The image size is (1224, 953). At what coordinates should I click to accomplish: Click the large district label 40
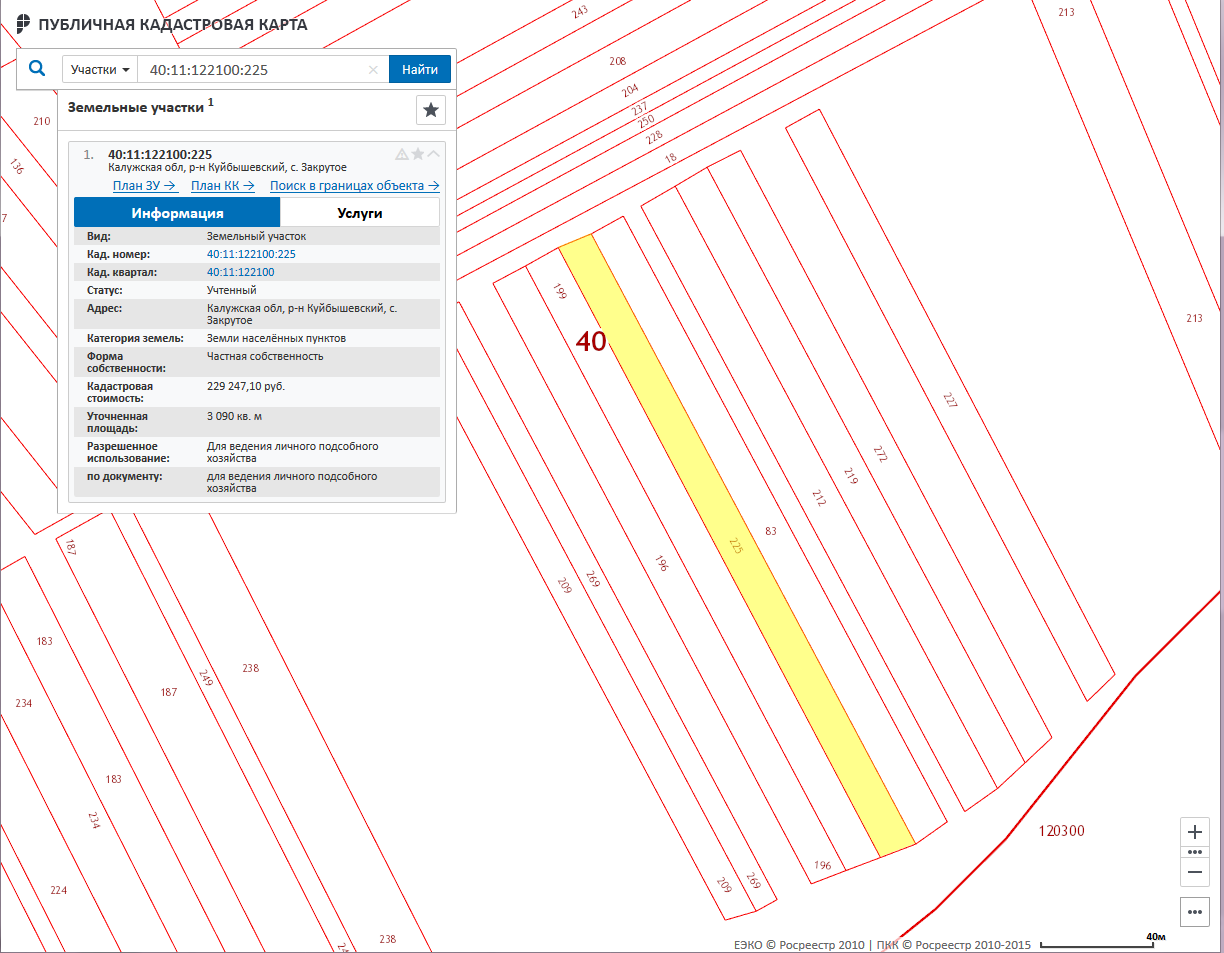tap(591, 341)
